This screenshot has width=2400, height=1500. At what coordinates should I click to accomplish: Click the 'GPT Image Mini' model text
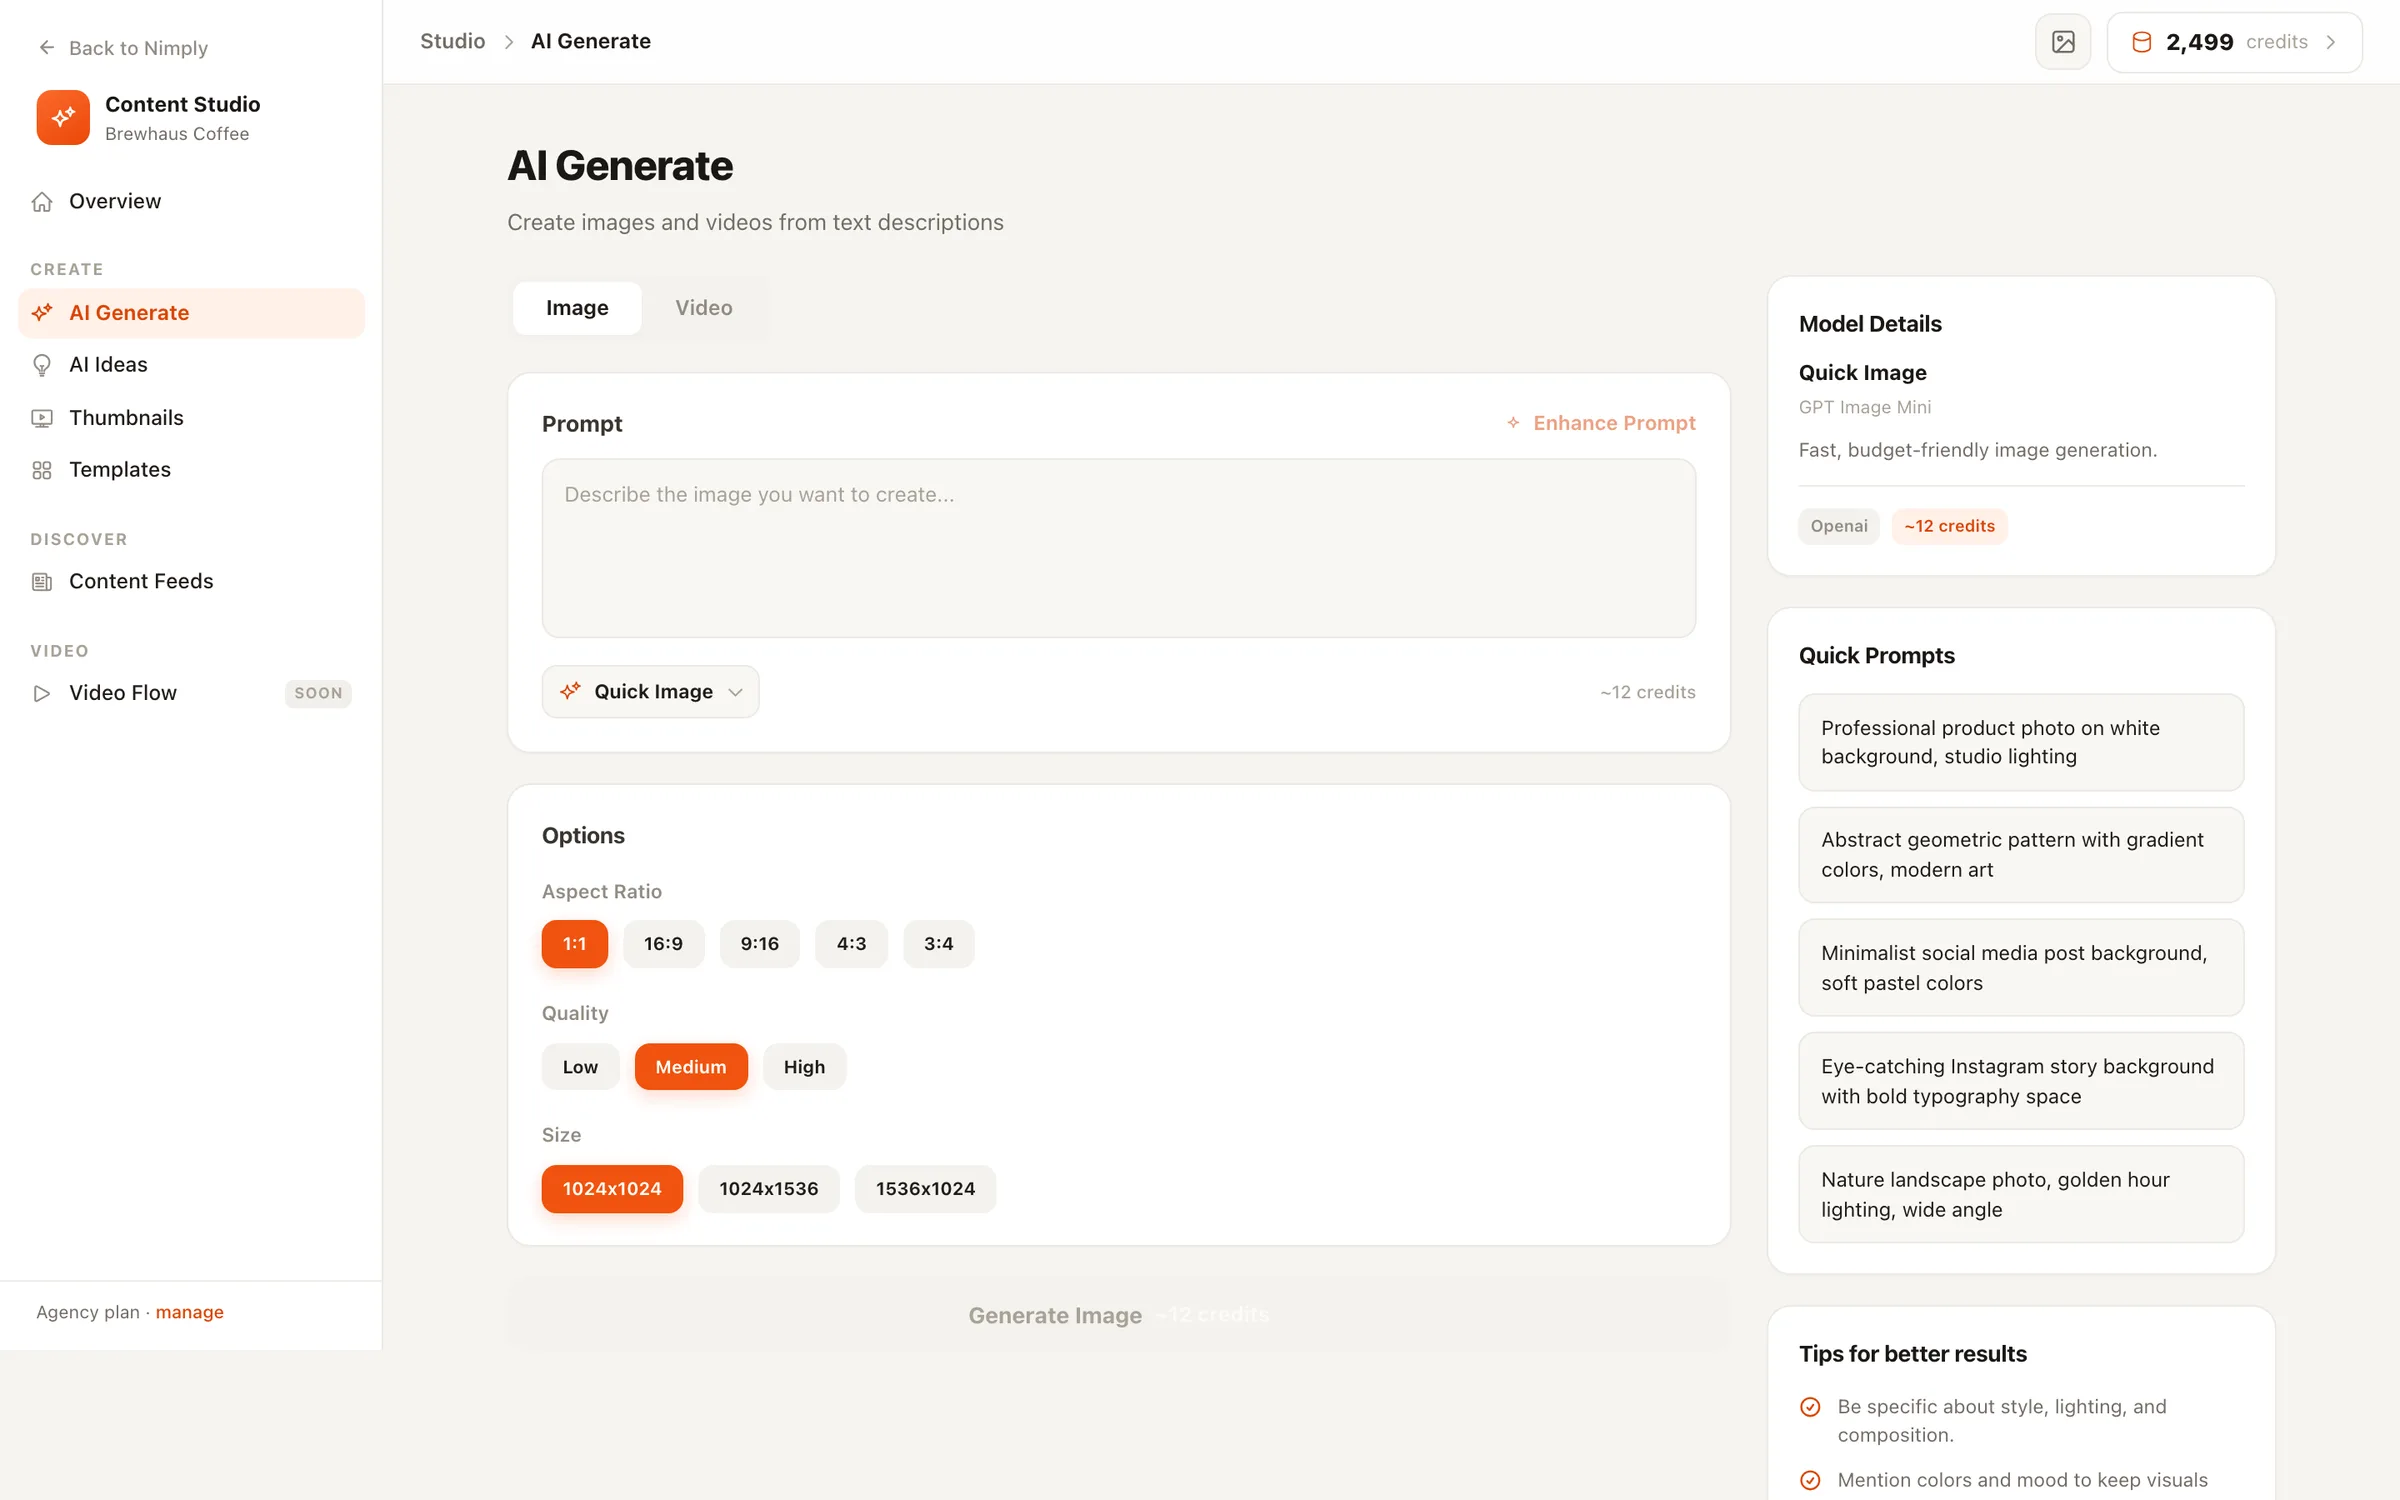point(1864,407)
